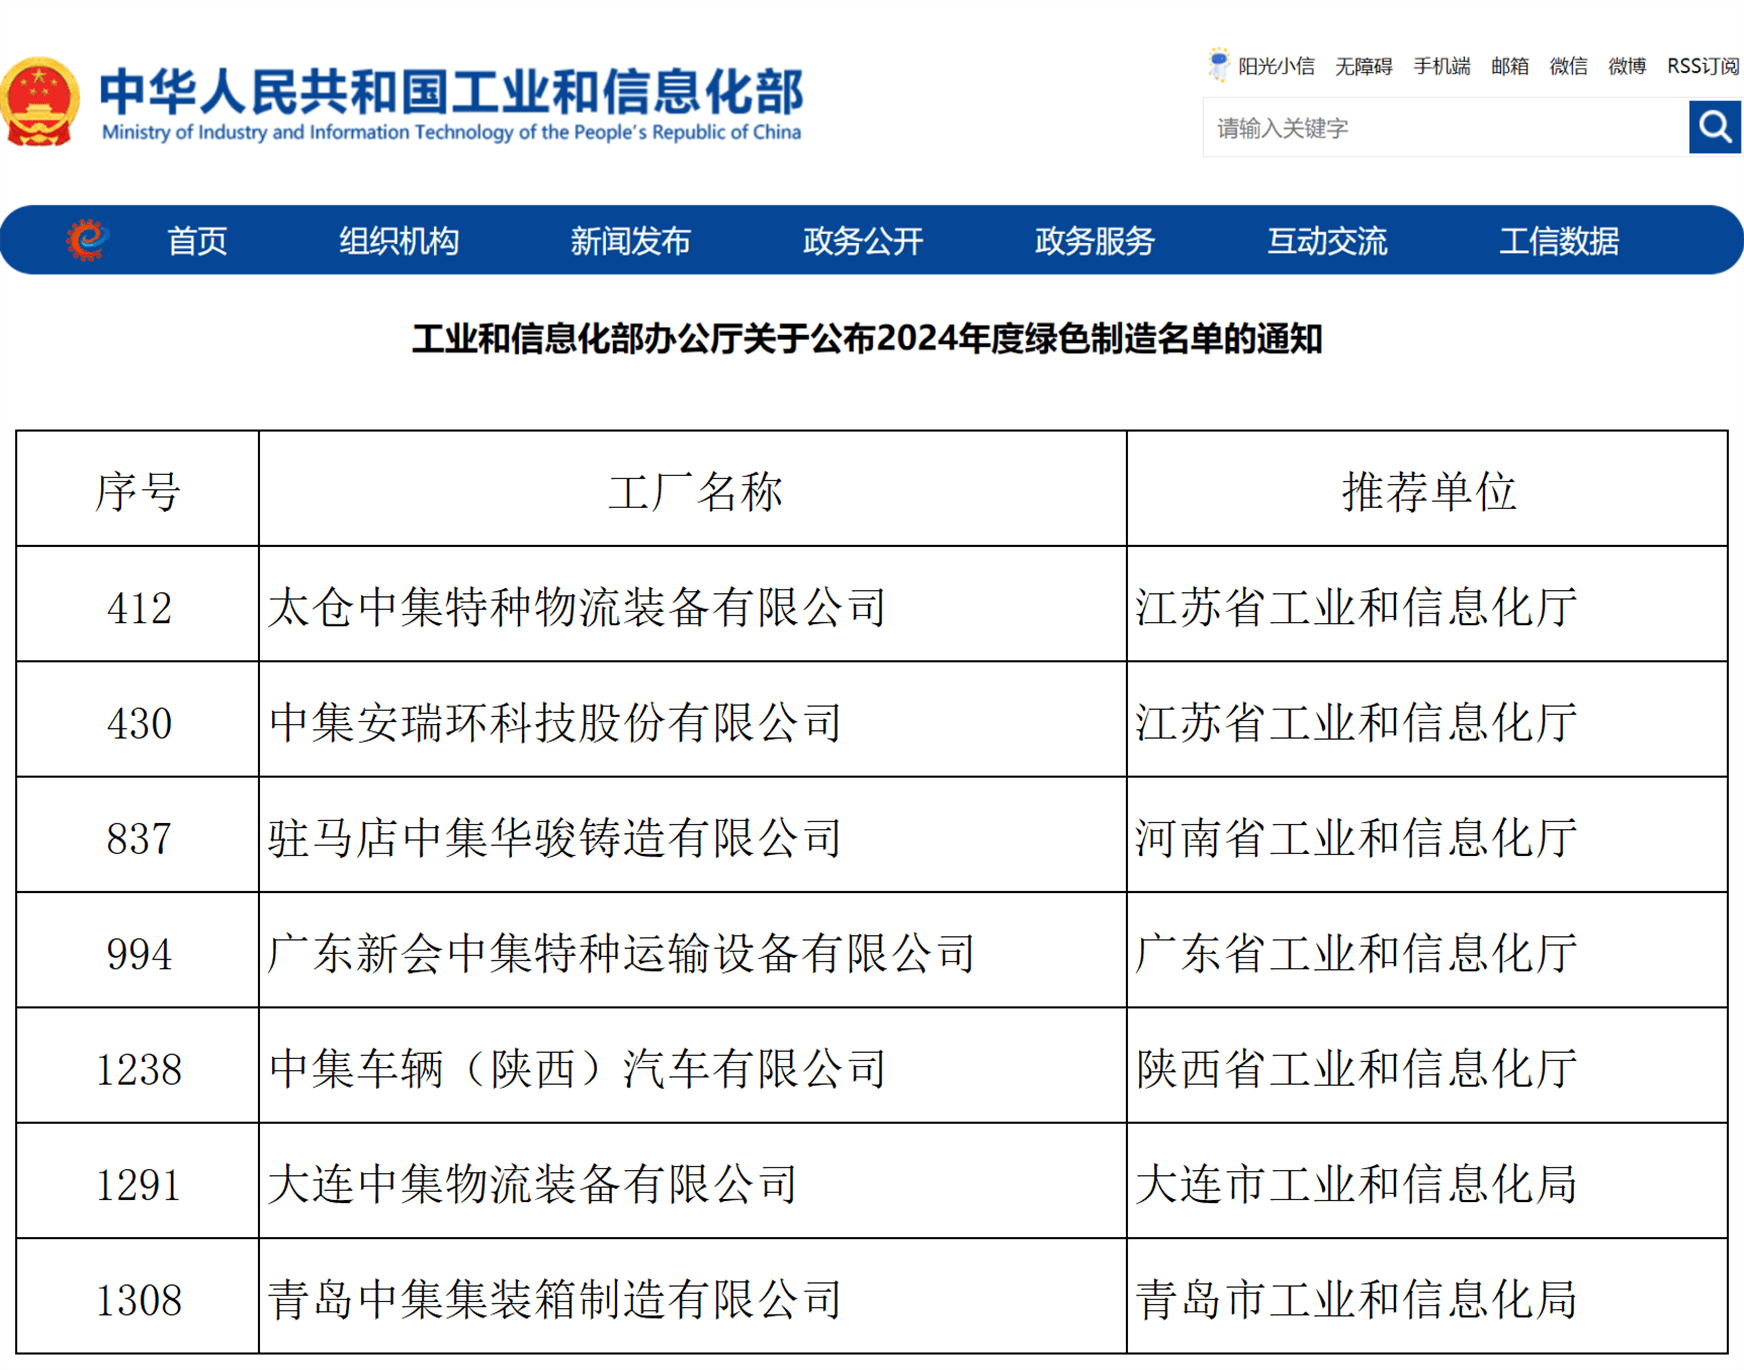Click 广东新会中集特种运输设备有限公司
The width and height of the screenshot is (1744, 1370).
[x=621, y=954]
